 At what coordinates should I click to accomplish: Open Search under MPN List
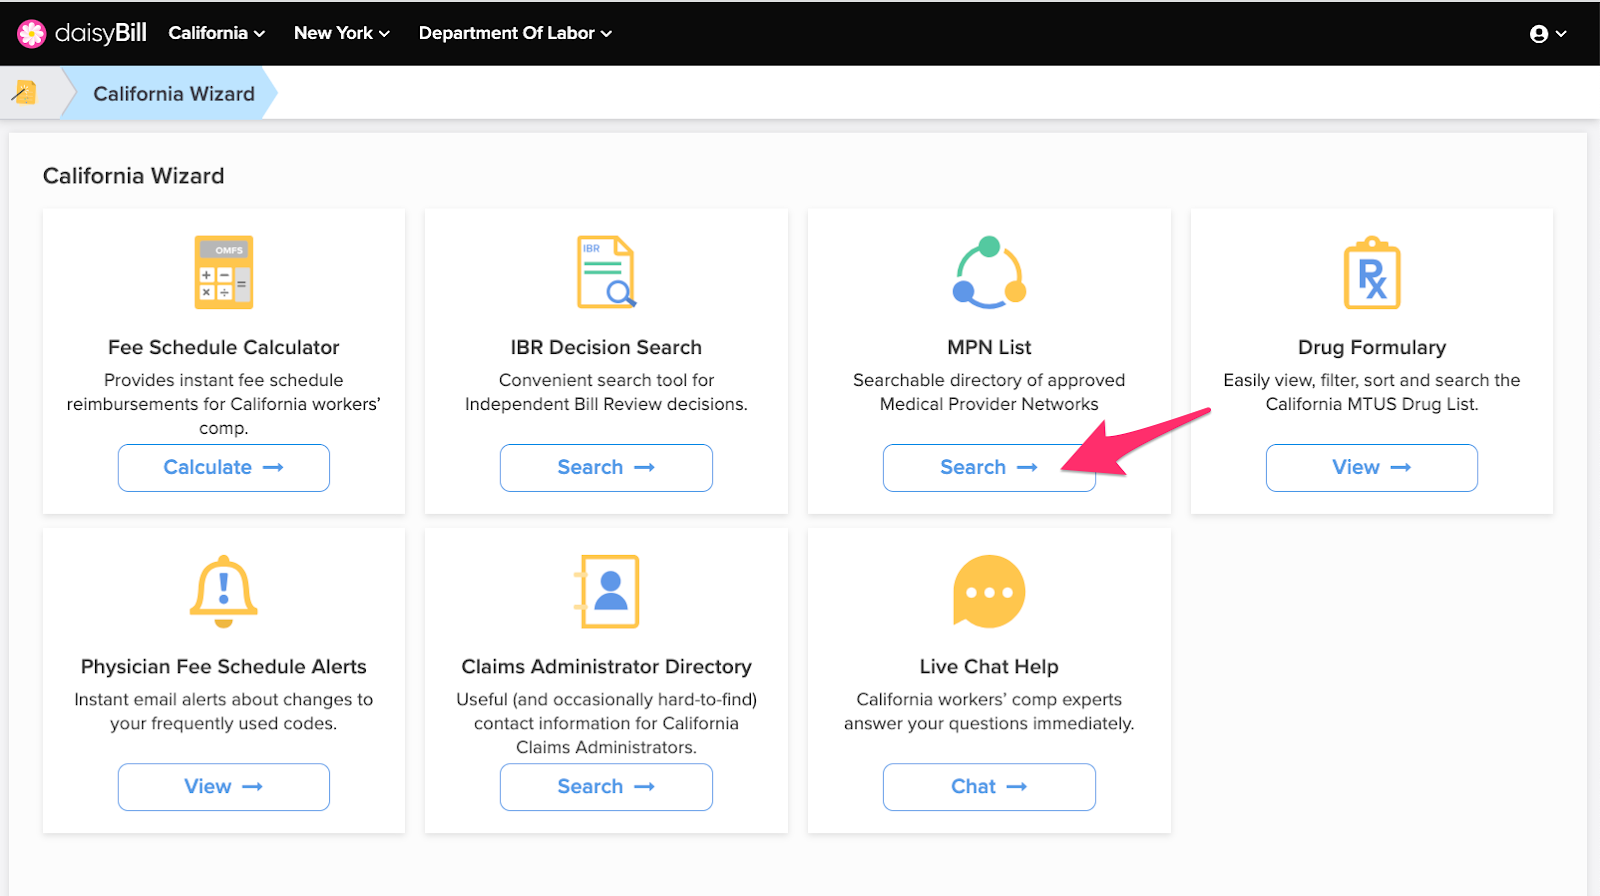989,468
